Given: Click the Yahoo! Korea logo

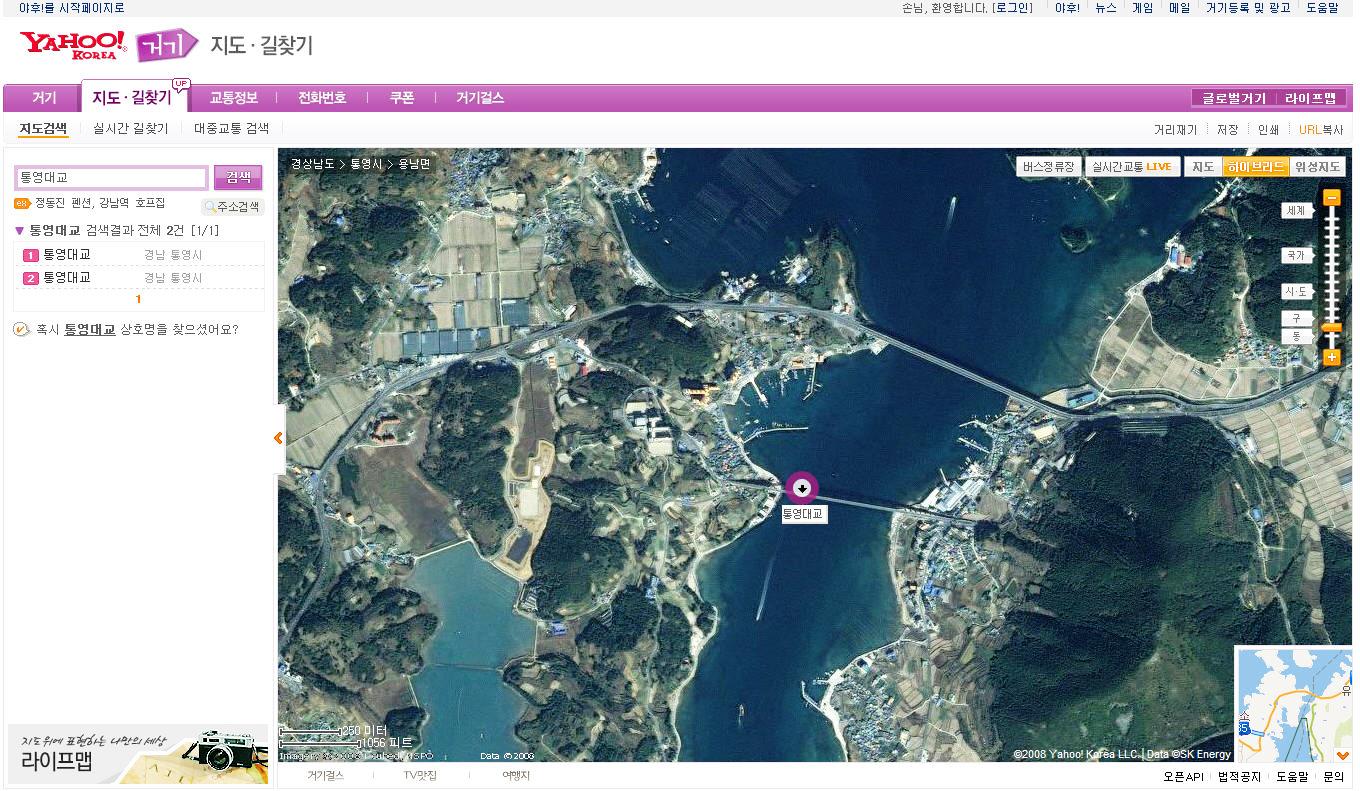Looking at the screenshot, I should pos(73,45).
